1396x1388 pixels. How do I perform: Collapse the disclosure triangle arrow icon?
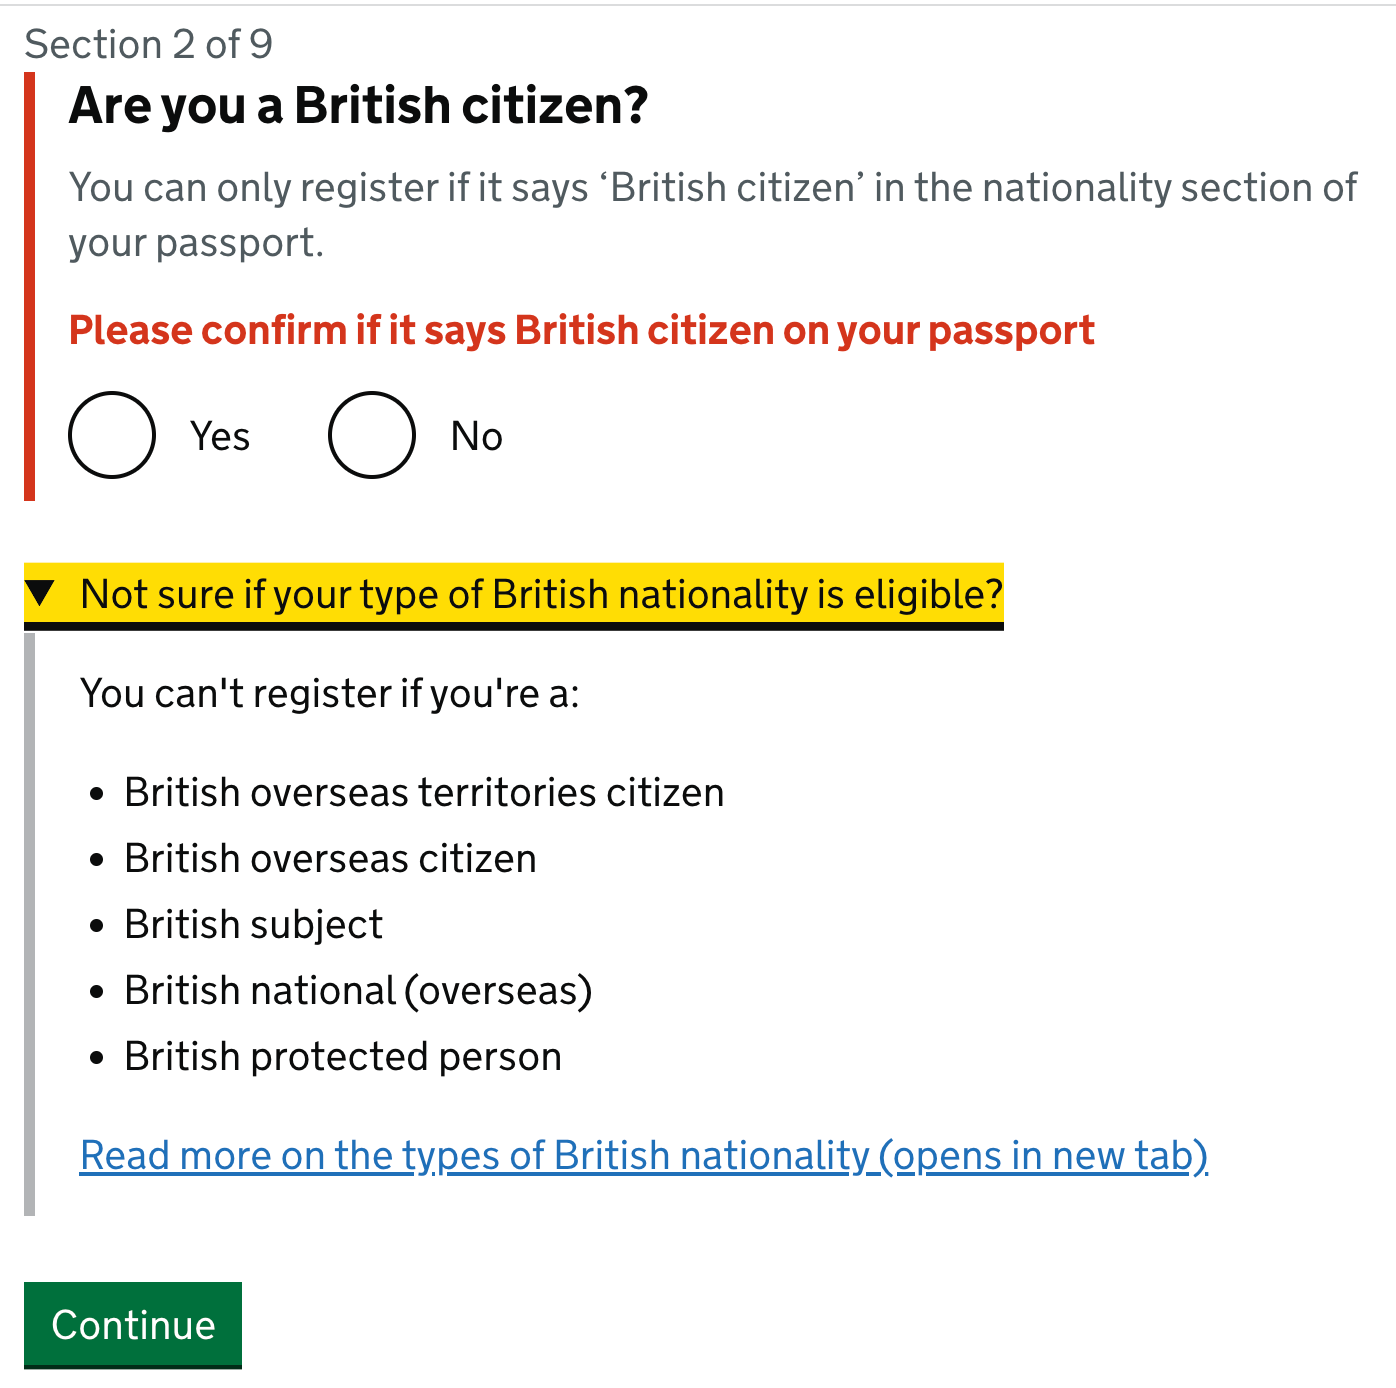point(40,593)
